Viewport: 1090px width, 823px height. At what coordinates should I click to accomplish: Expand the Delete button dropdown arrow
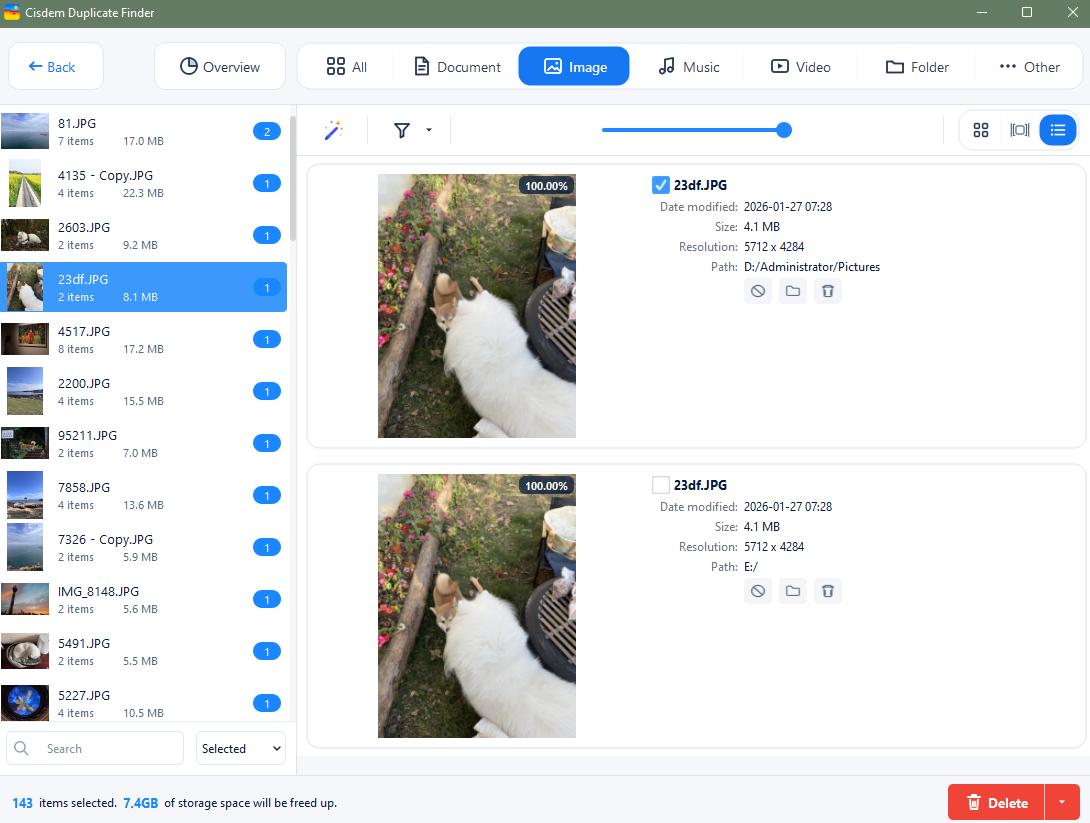[x=1061, y=802]
